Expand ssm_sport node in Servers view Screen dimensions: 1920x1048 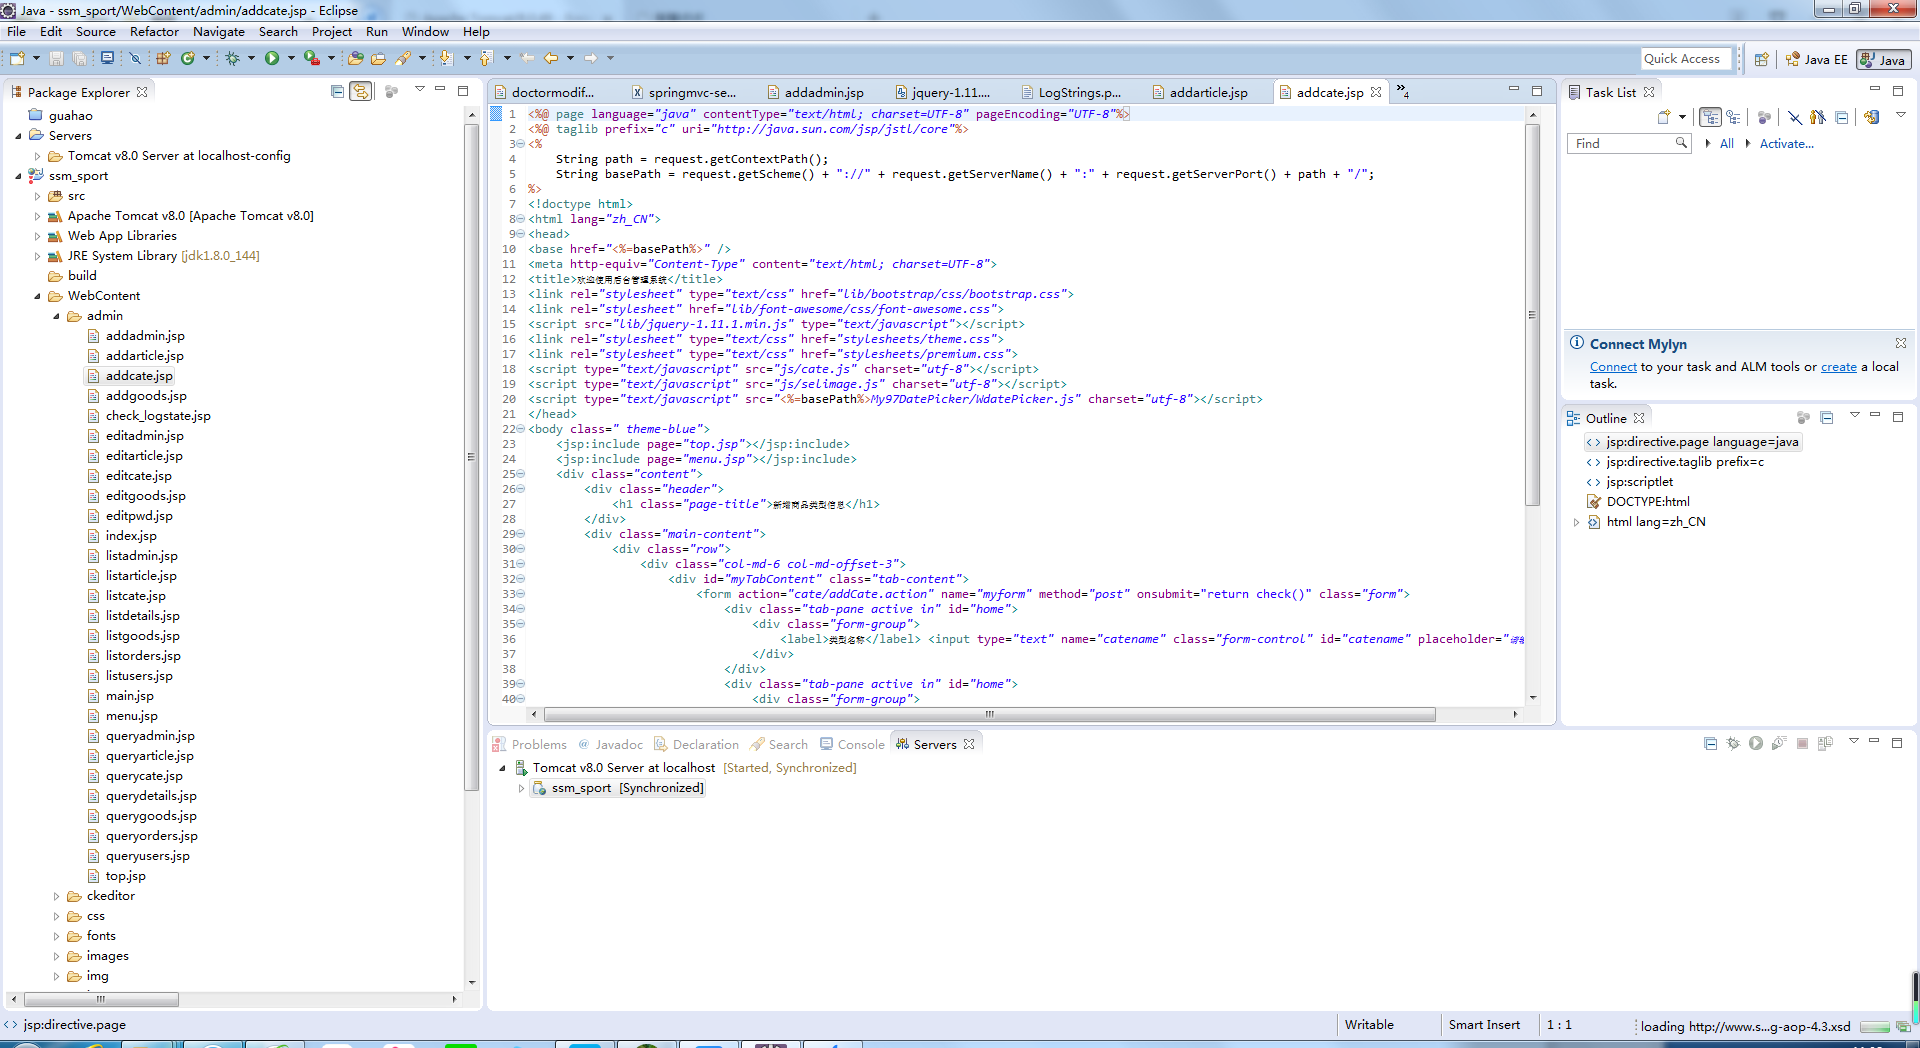[x=521, y=788]
